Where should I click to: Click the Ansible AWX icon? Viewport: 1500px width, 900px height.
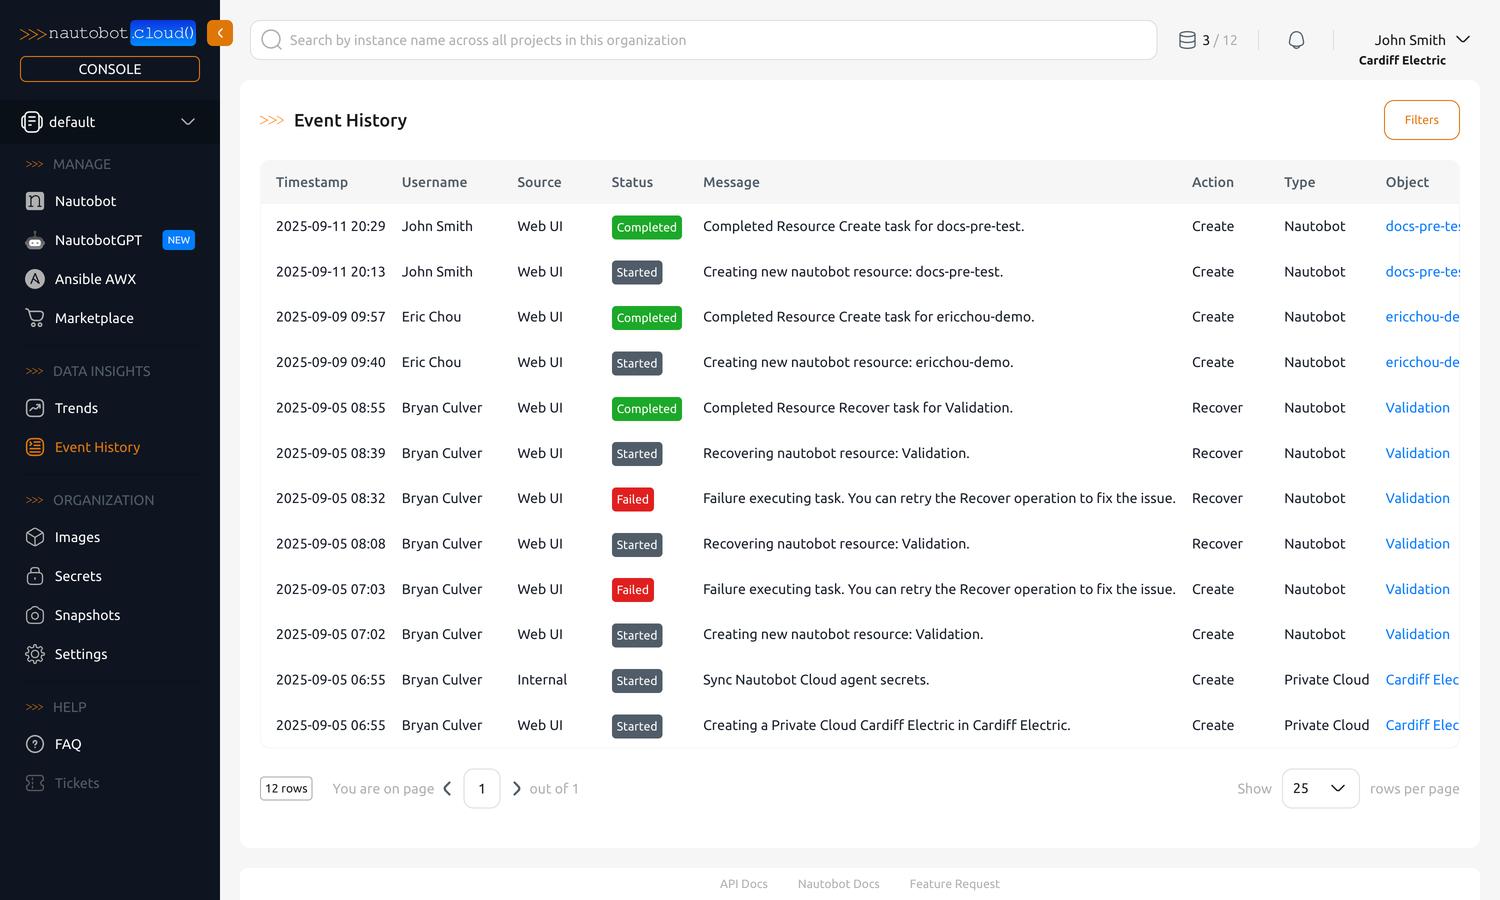tap(35, 279)
